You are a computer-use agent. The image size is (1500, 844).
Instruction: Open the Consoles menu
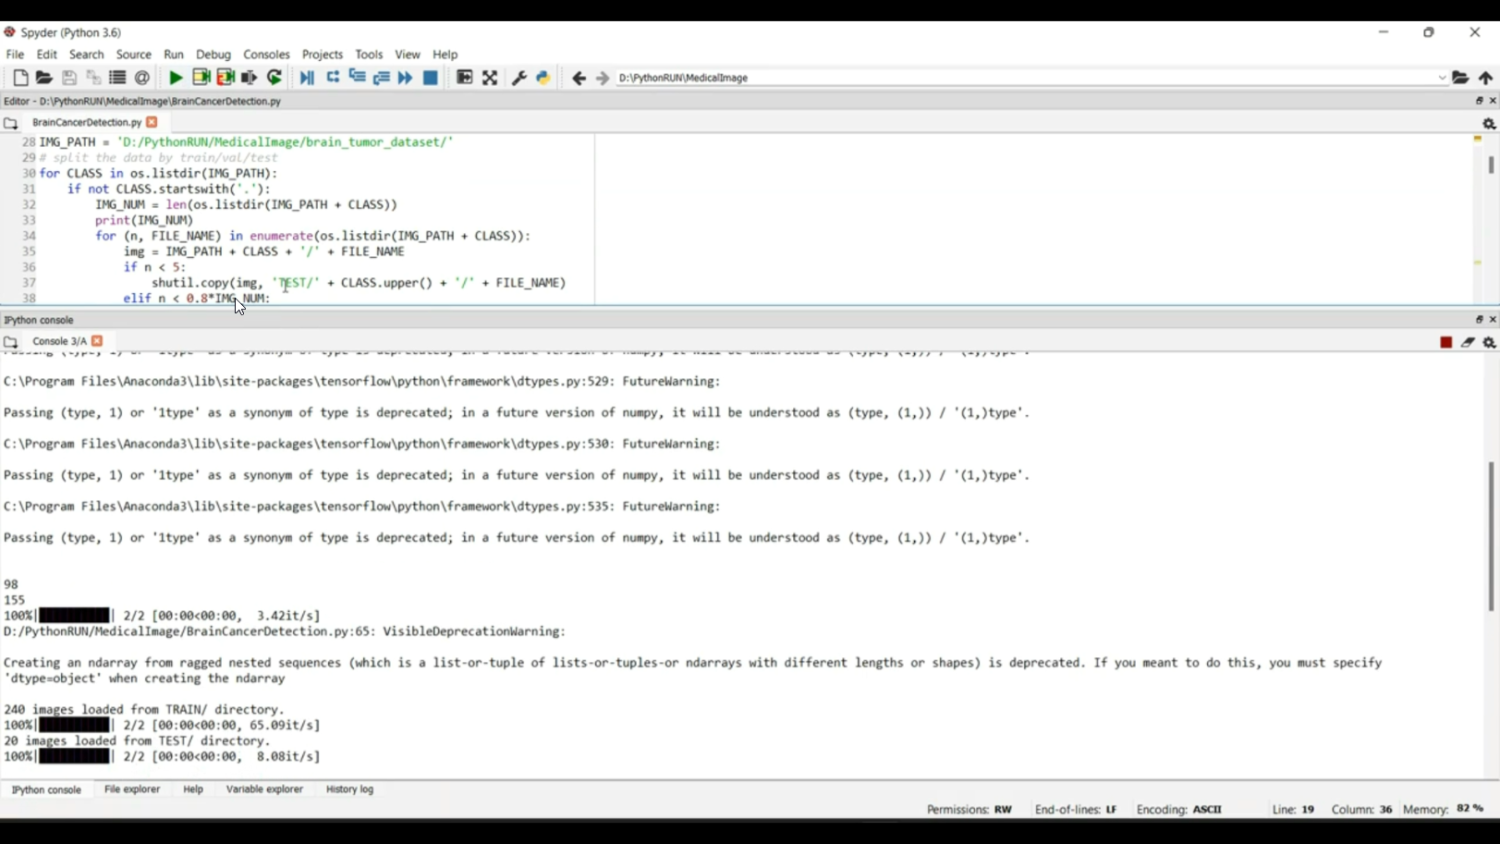[266, 55]
